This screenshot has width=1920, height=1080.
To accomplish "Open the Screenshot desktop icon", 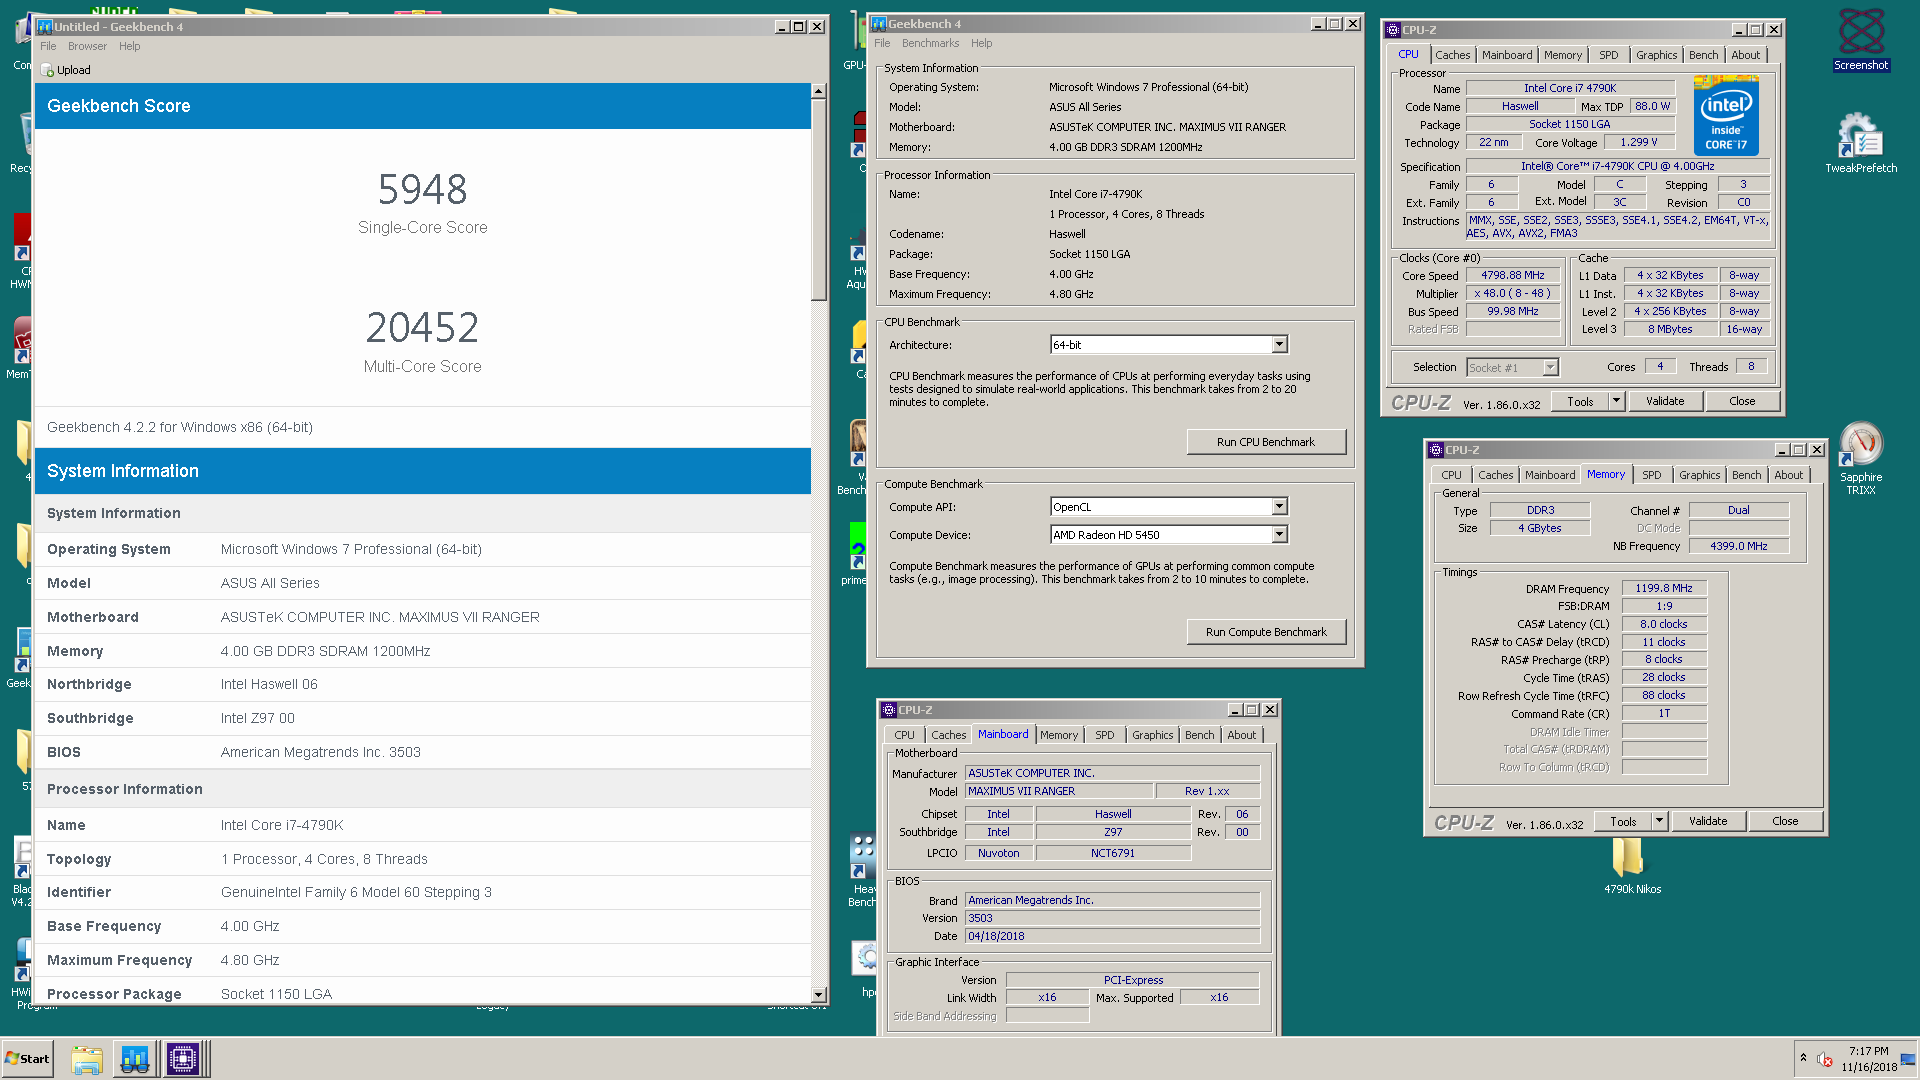I will (1860, 38).
